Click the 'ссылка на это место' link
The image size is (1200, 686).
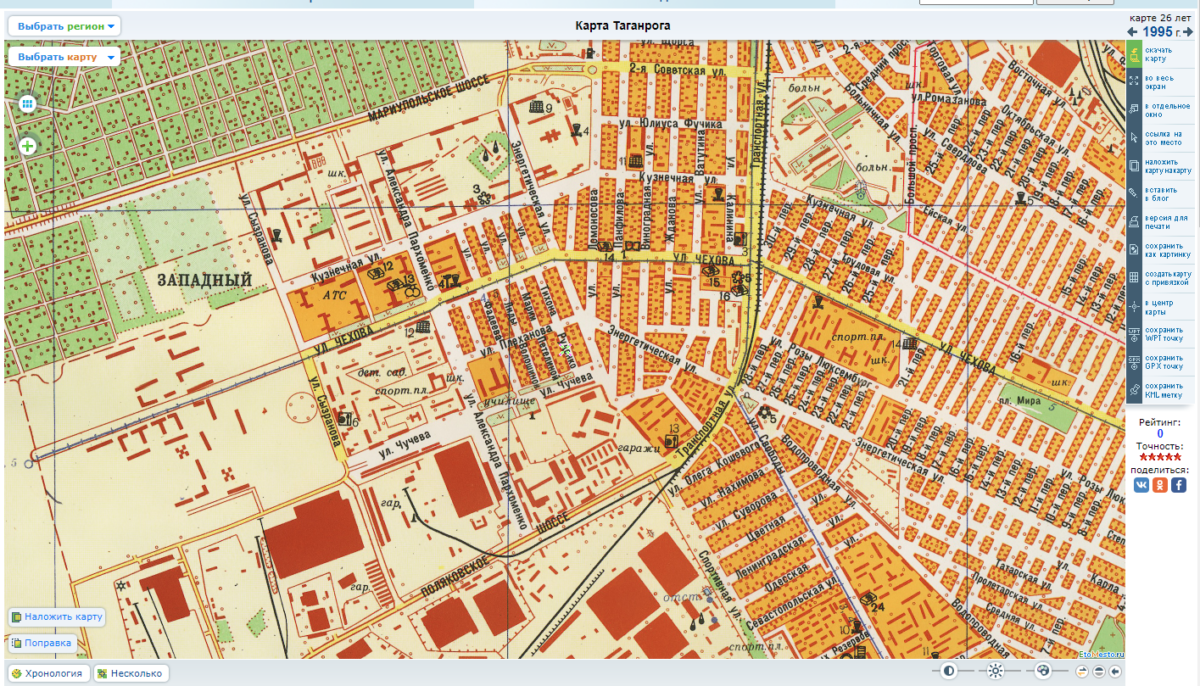(x=1164, y=138)
